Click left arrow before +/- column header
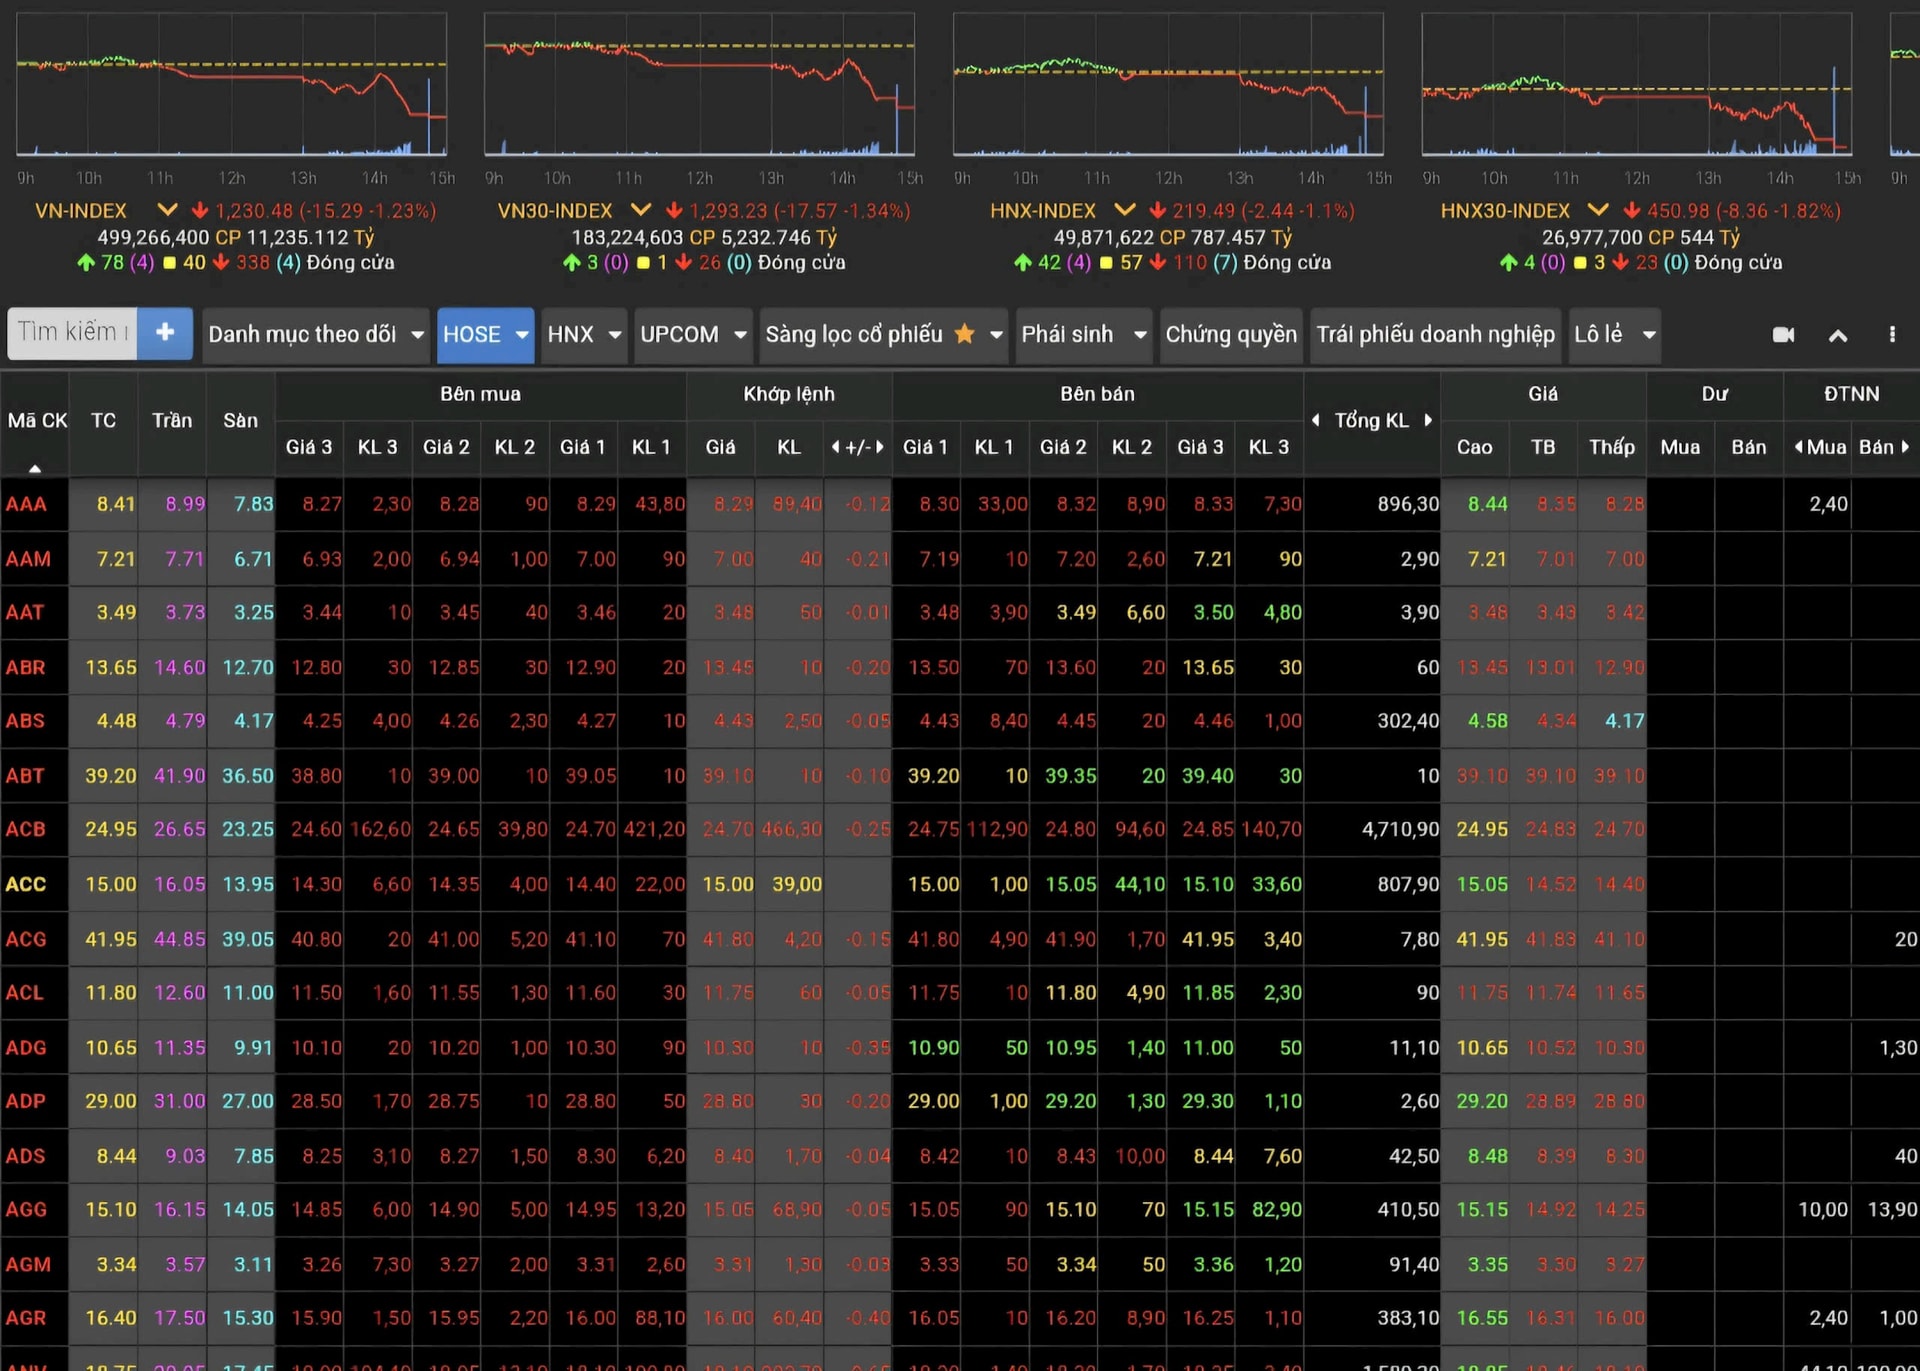 click(x=835, y=447)
